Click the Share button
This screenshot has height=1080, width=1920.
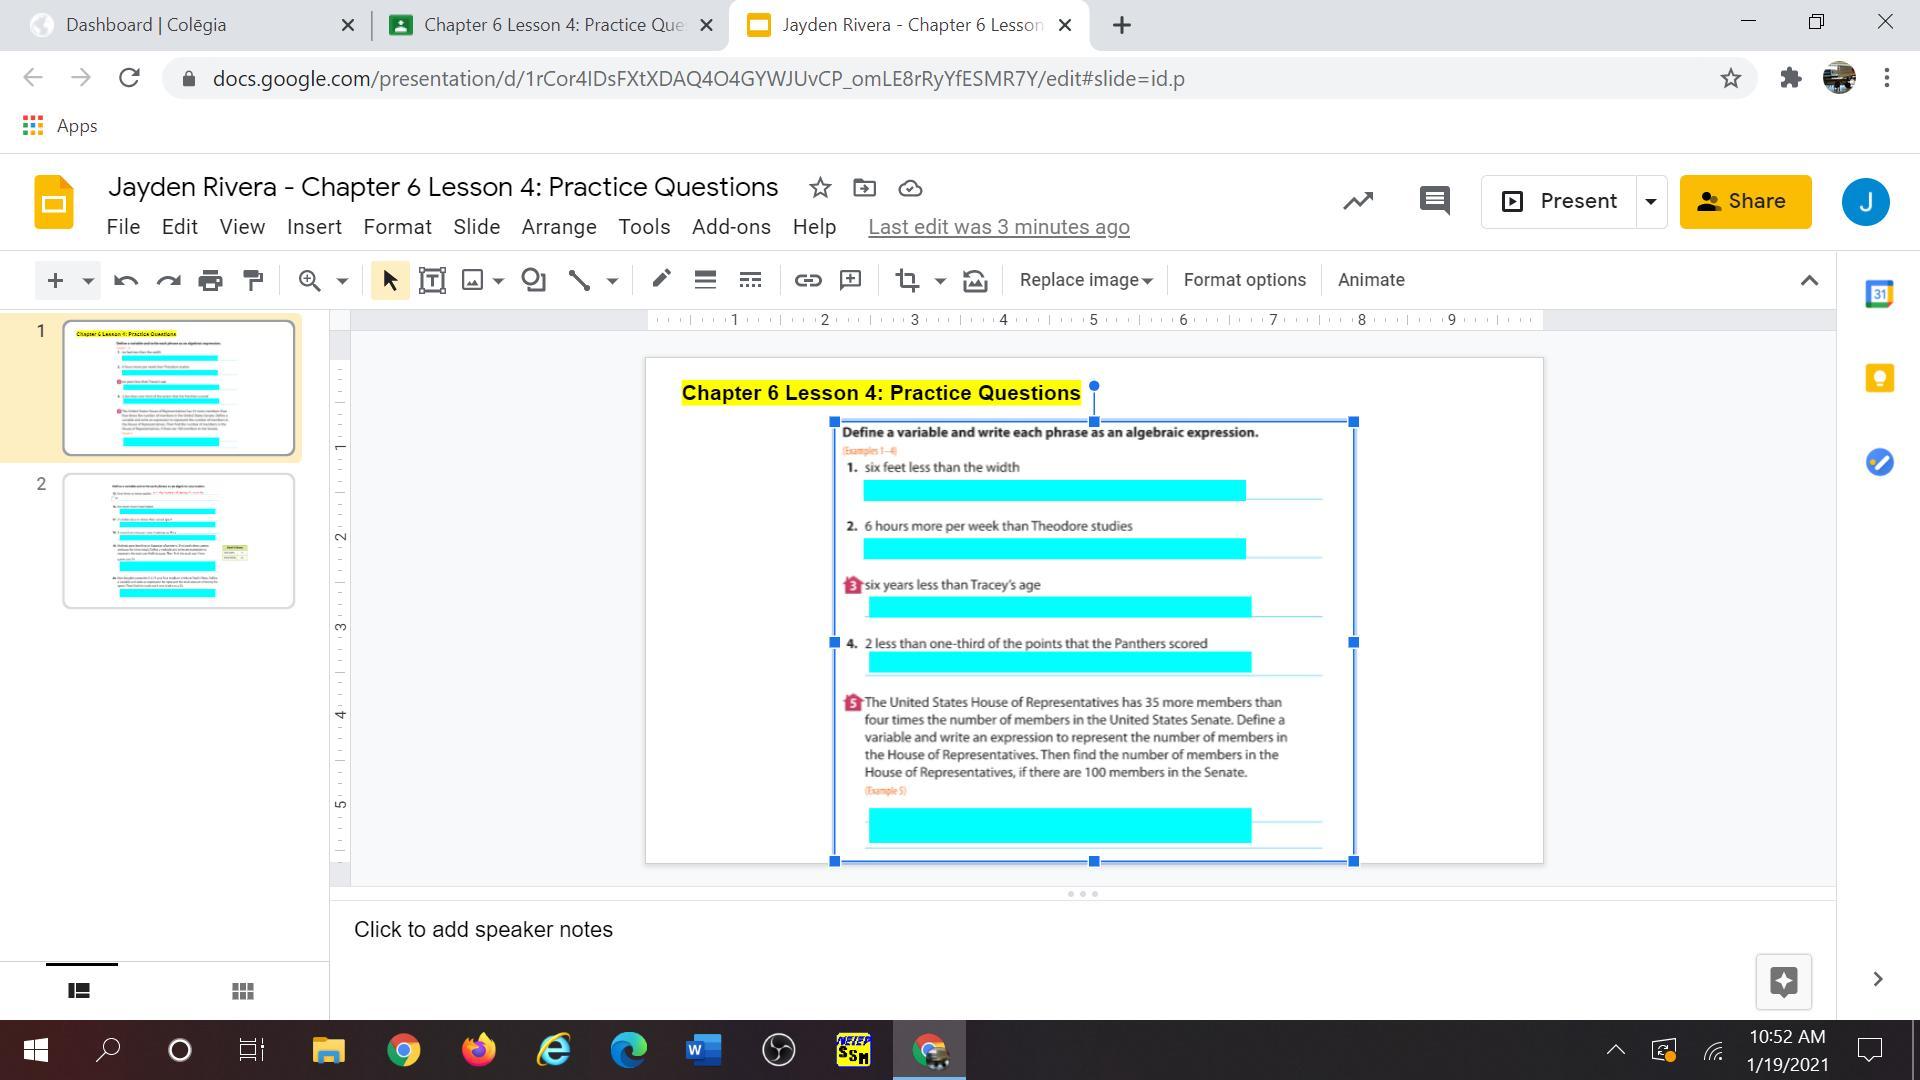click(x=1745, y=202)
